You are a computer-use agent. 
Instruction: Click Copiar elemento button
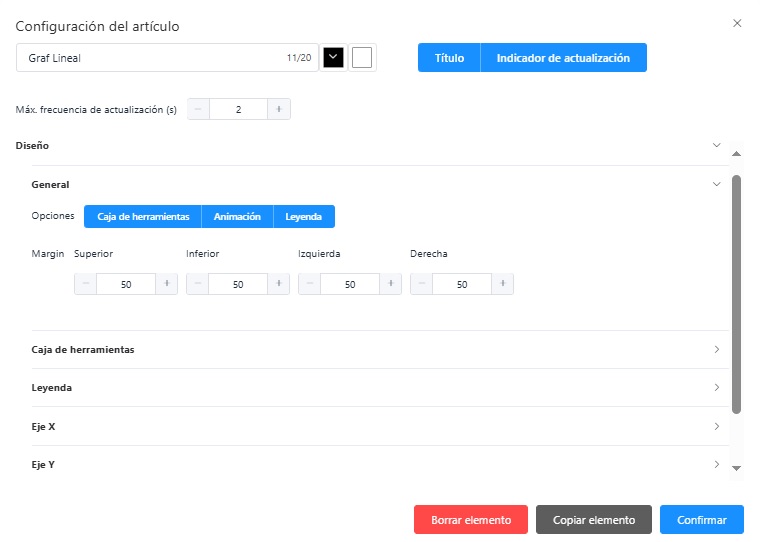593,520
